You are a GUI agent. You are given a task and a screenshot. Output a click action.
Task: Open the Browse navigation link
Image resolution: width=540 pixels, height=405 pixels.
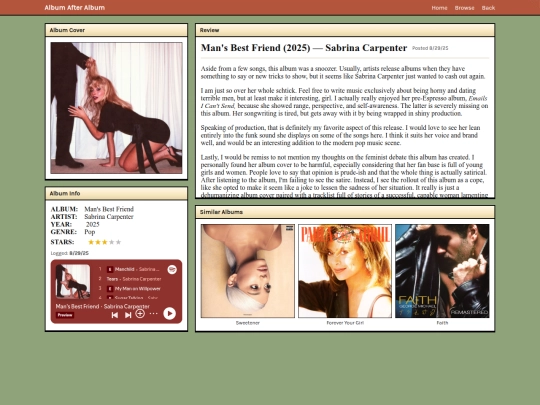[464, 8]
